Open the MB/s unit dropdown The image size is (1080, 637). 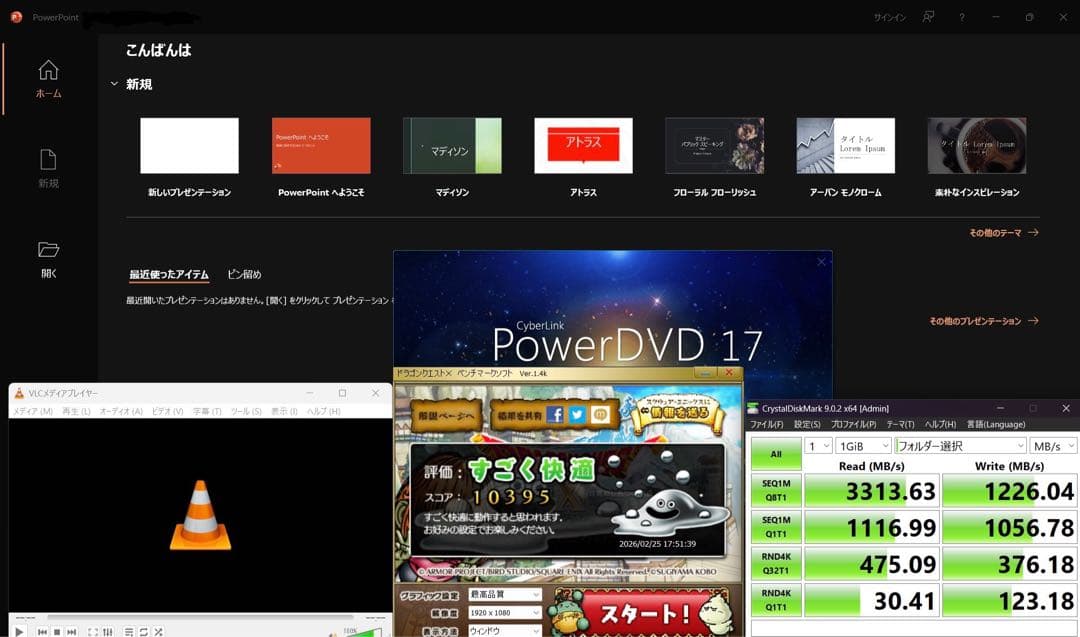tap(1053, 446)
